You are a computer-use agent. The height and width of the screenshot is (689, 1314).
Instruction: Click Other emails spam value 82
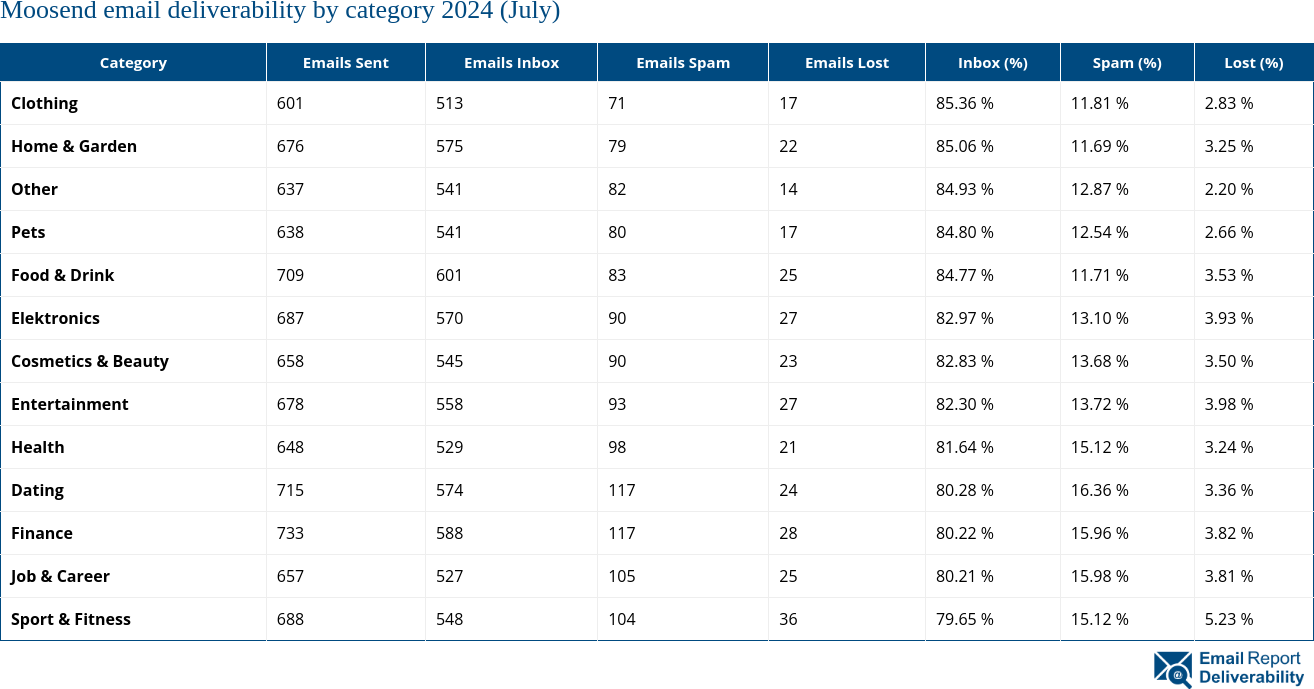click(x=617, y=189)
